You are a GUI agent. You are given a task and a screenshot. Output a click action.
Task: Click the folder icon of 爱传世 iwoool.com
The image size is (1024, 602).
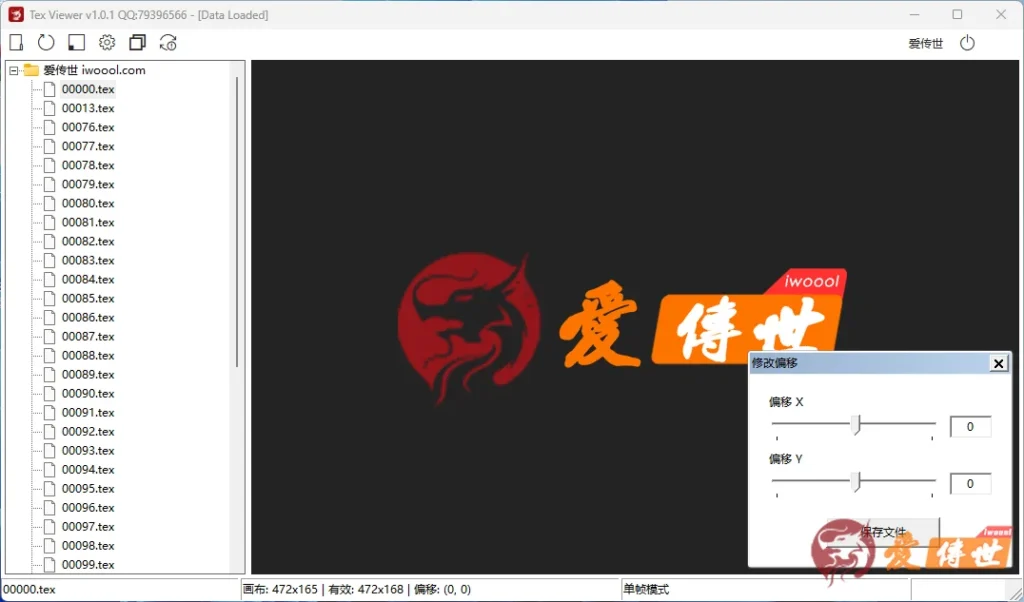(x=31, y=70)
